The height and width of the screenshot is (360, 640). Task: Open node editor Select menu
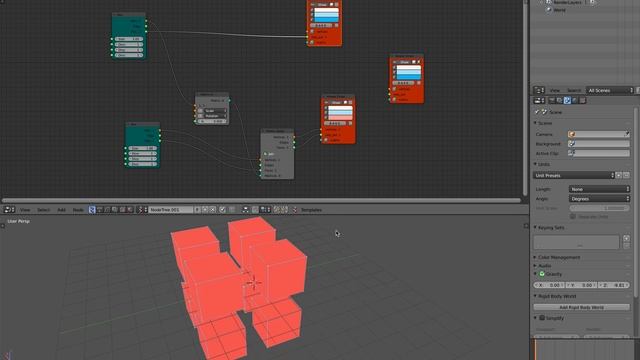[43, 210]
